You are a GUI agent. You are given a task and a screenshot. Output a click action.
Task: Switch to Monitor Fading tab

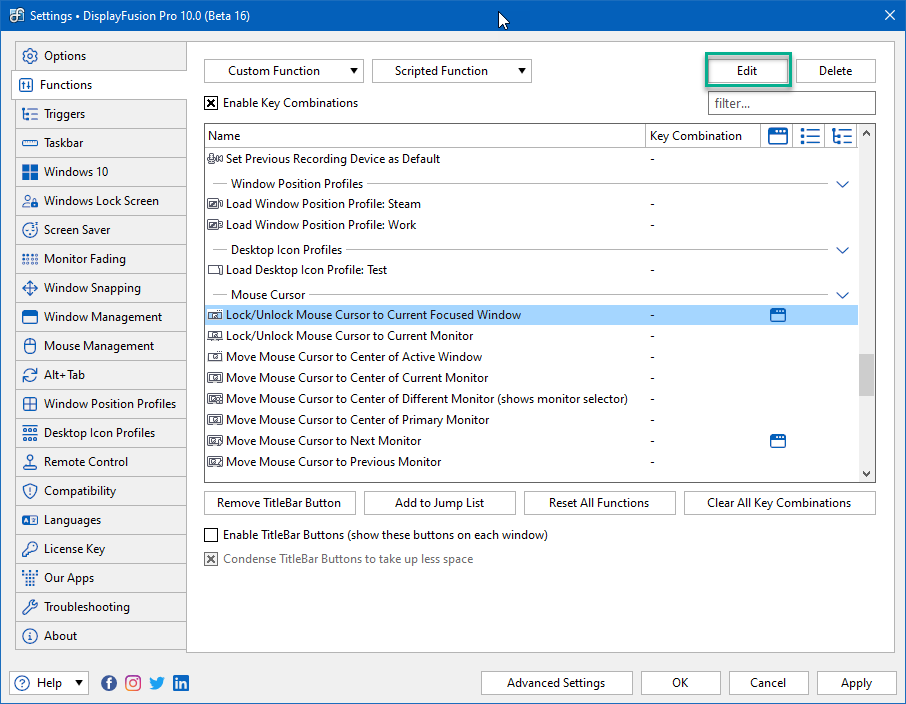tap(101, 259)
